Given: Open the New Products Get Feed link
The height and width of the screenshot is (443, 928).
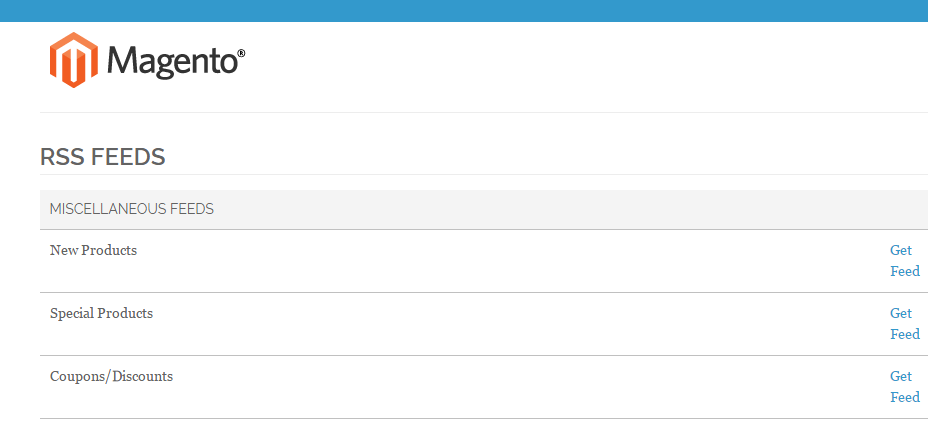Looking at the screenshot, I should click(905, 261).
